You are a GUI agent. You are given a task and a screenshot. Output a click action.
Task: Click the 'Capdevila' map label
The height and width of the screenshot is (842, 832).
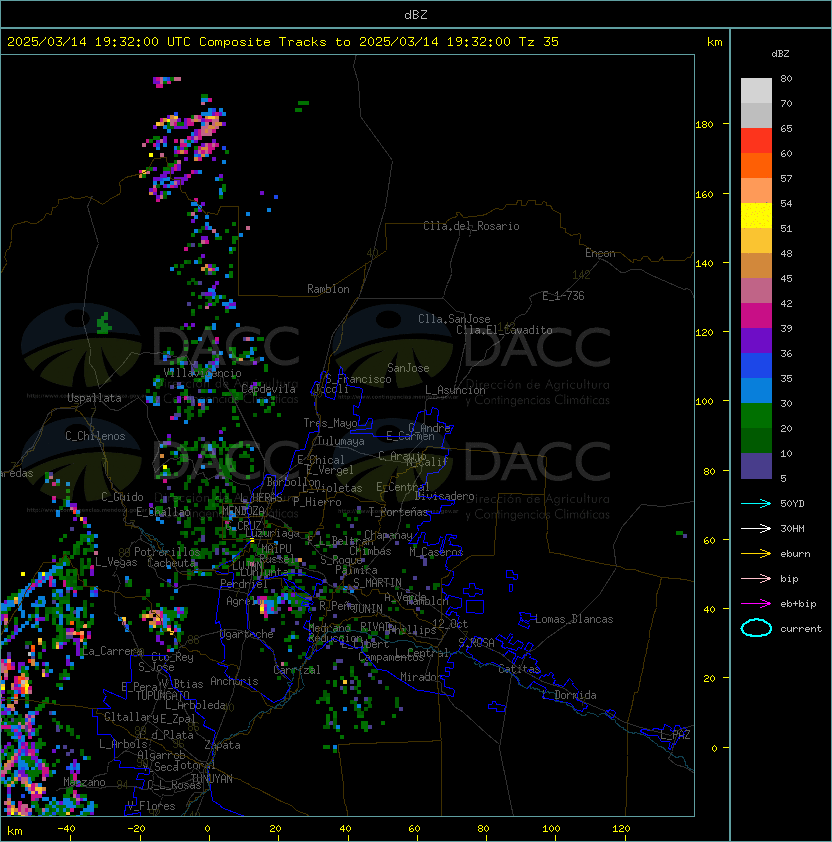pos(268,389)
